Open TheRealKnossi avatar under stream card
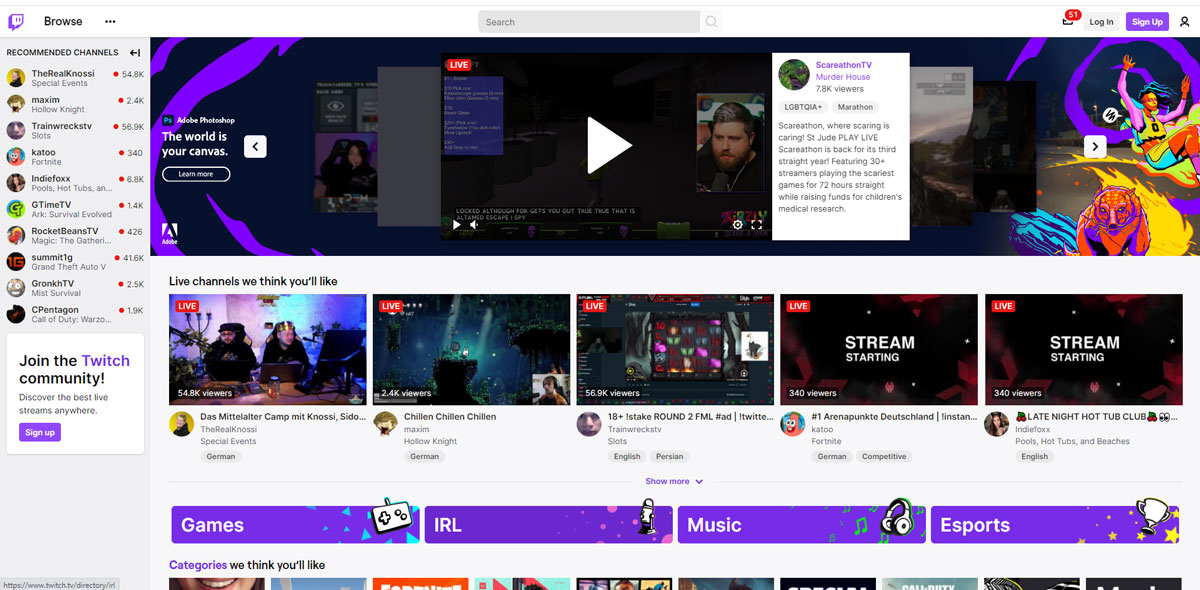Viewport: 1200px width, 590px height. (x=182, y=423)
